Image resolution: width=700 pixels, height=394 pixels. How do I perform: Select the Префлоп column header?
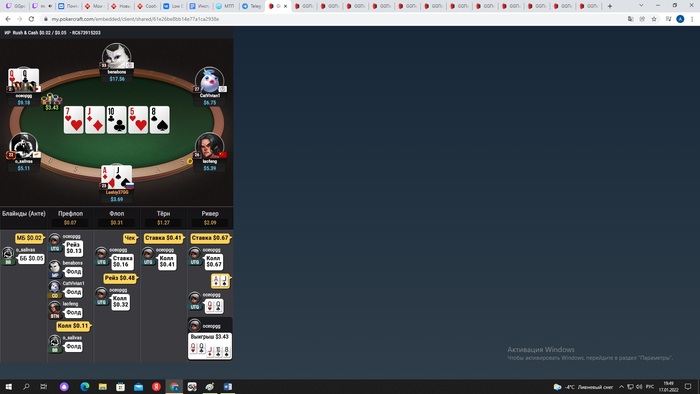[x=70, y=214]
